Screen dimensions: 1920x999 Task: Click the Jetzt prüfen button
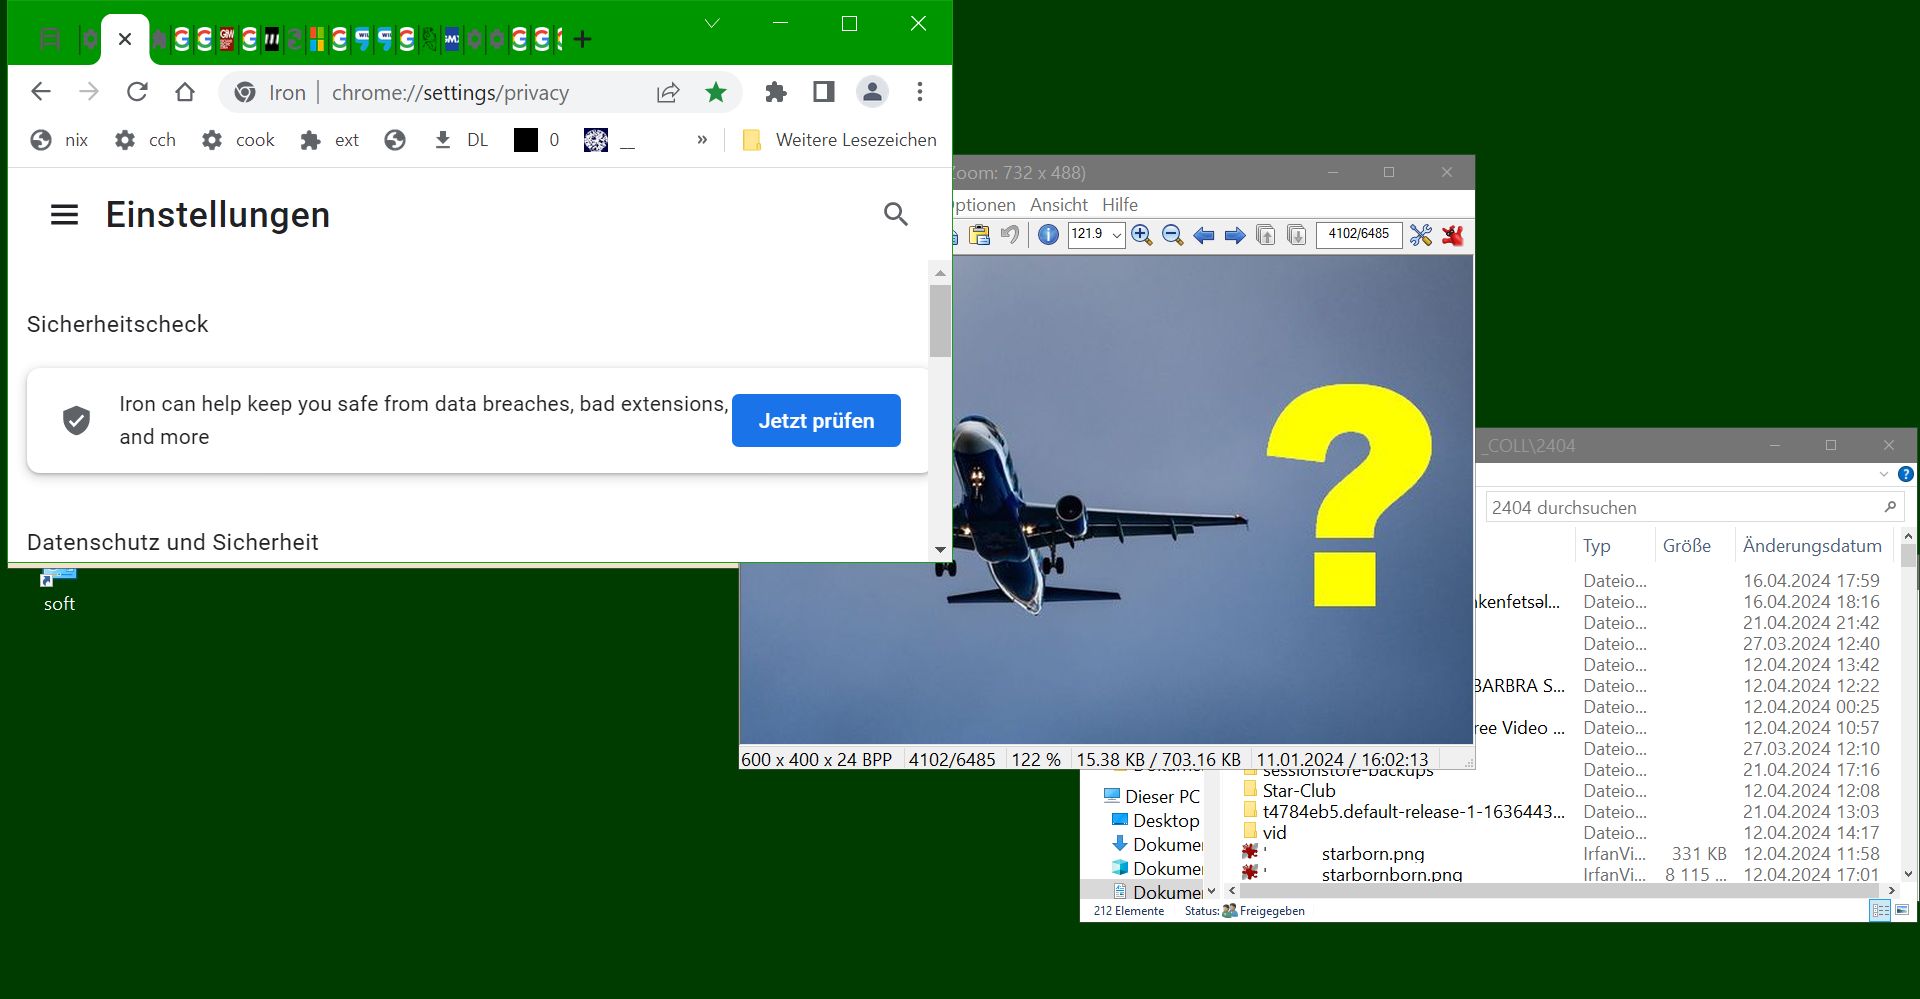coord(816,421)
